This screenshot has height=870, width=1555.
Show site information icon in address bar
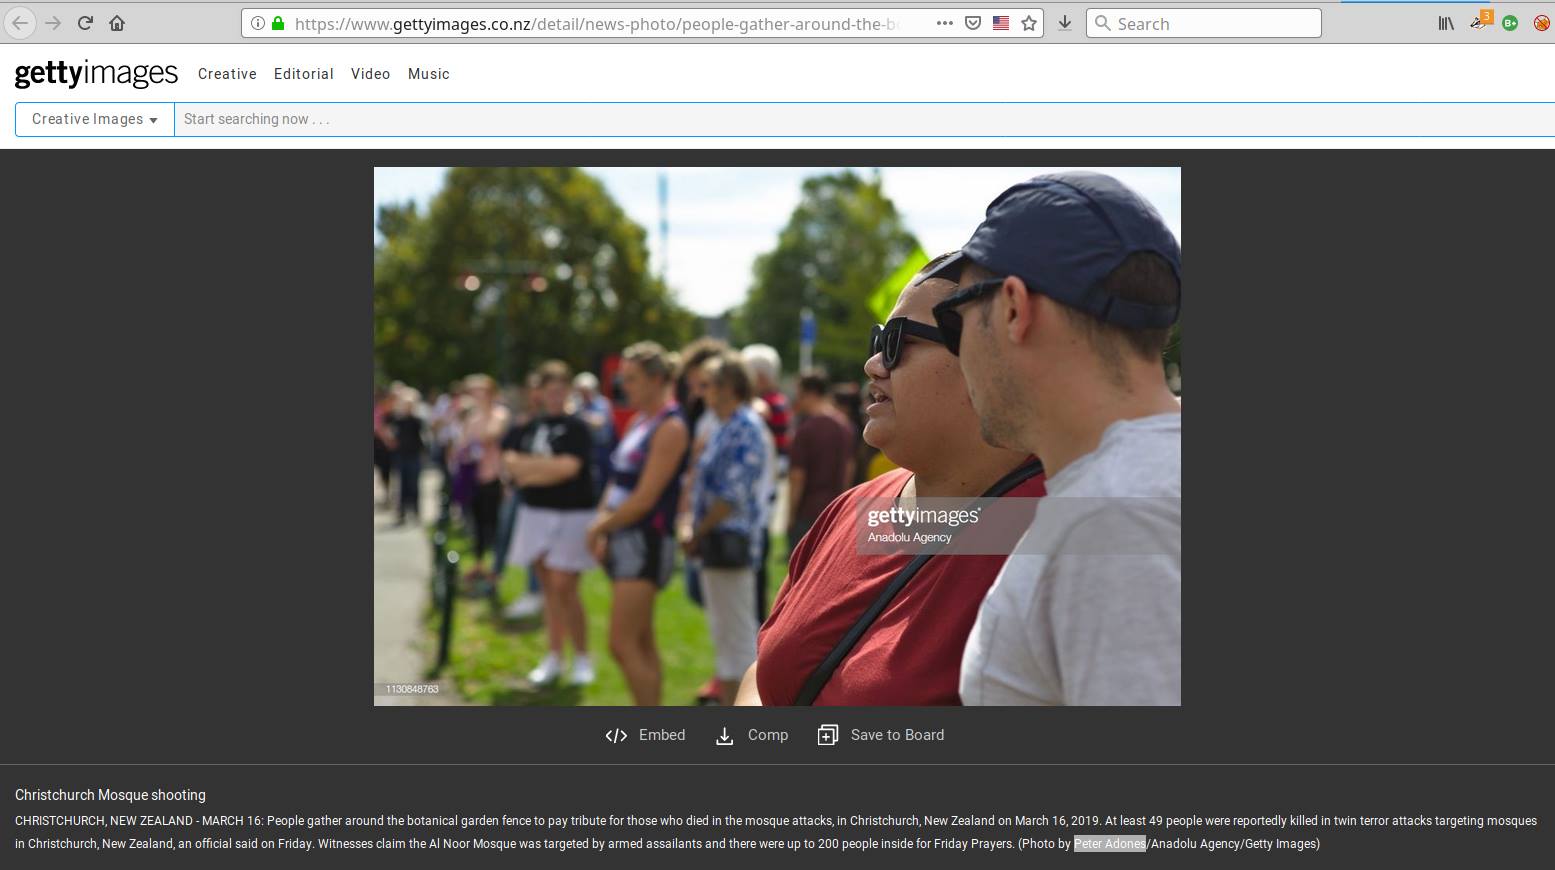(258, 23)
